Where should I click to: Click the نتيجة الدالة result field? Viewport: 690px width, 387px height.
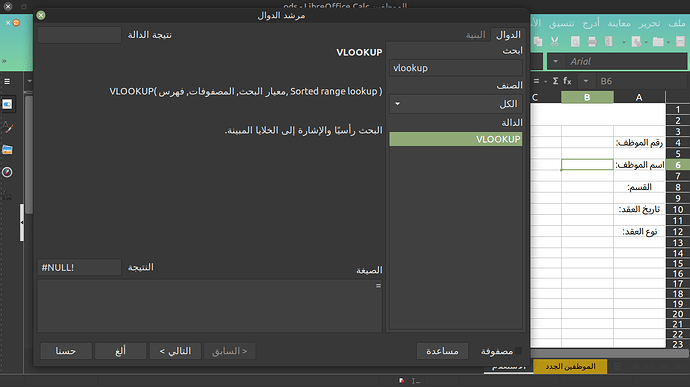point(79,35)
